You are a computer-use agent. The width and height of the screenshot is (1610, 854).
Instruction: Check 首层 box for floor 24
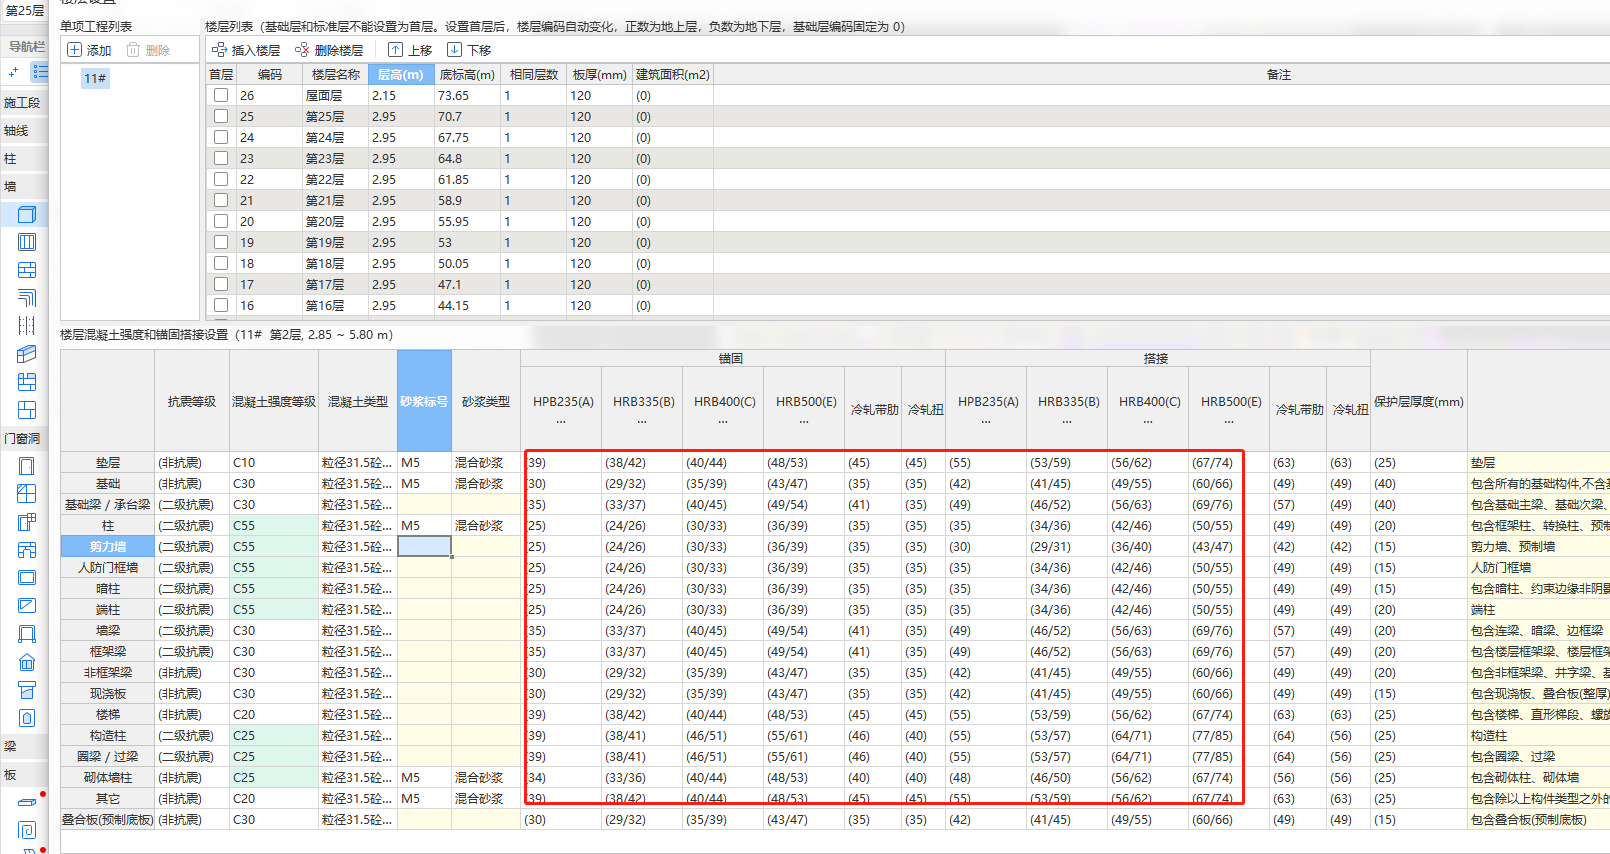pos(221,137)
